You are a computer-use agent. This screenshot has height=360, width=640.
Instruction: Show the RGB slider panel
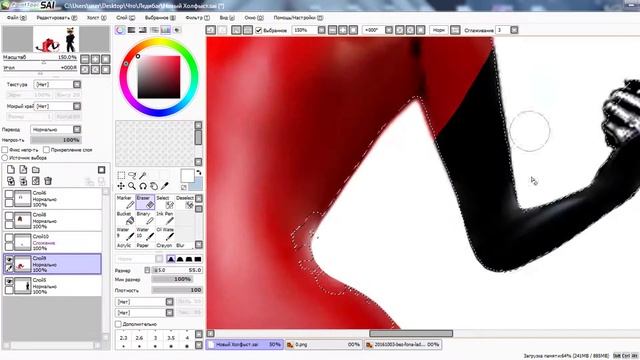click(131, 30)
